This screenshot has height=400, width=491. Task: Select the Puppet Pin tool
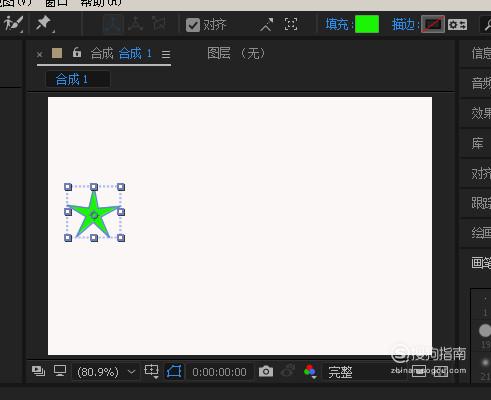(x=44, y=24)
